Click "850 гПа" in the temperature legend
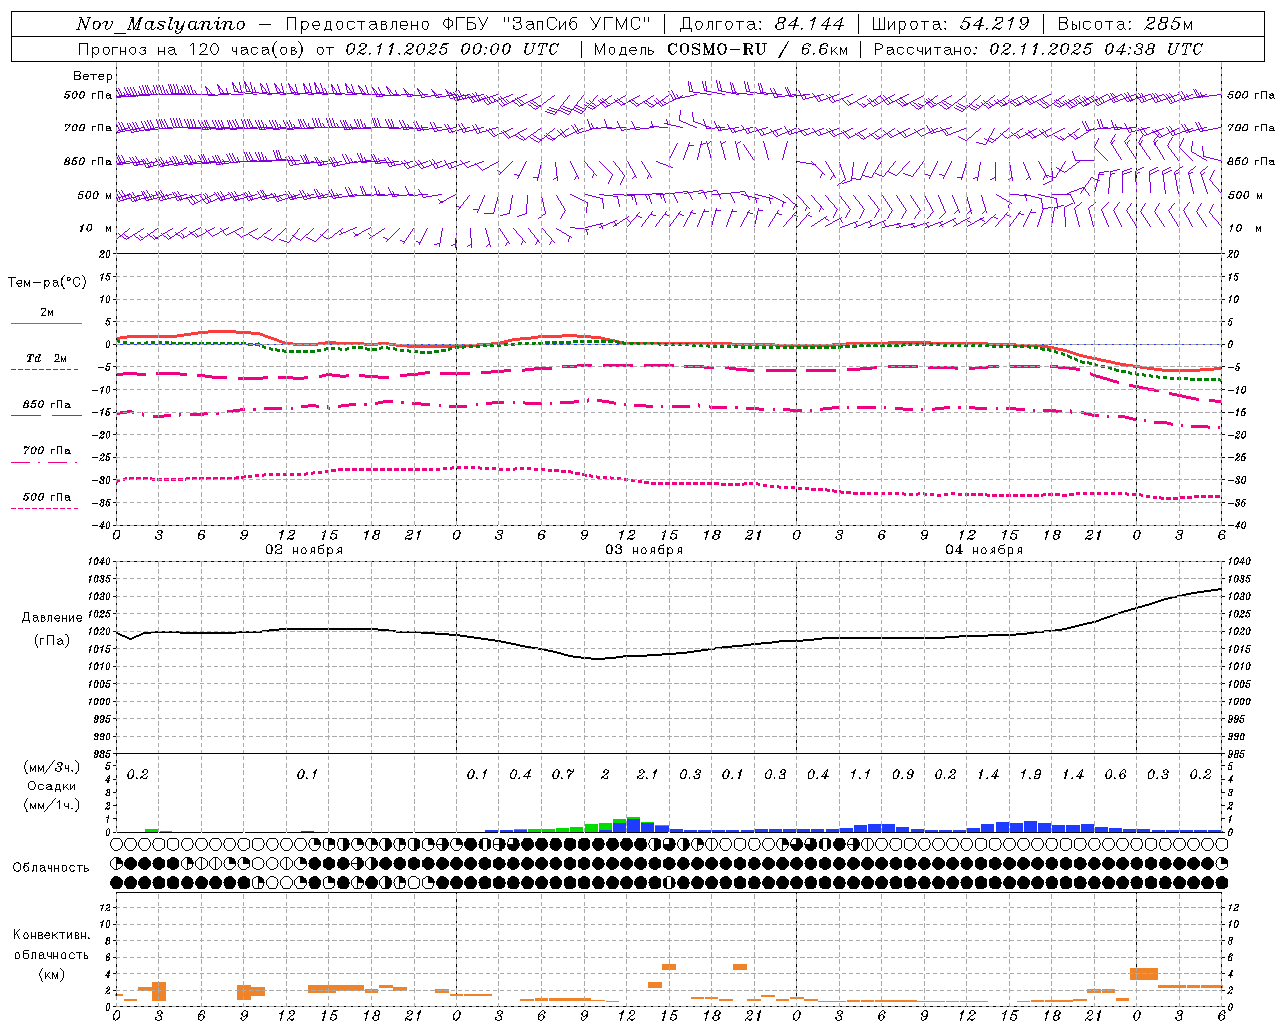The image size is (1280, 1024). [x=47, y=405]
